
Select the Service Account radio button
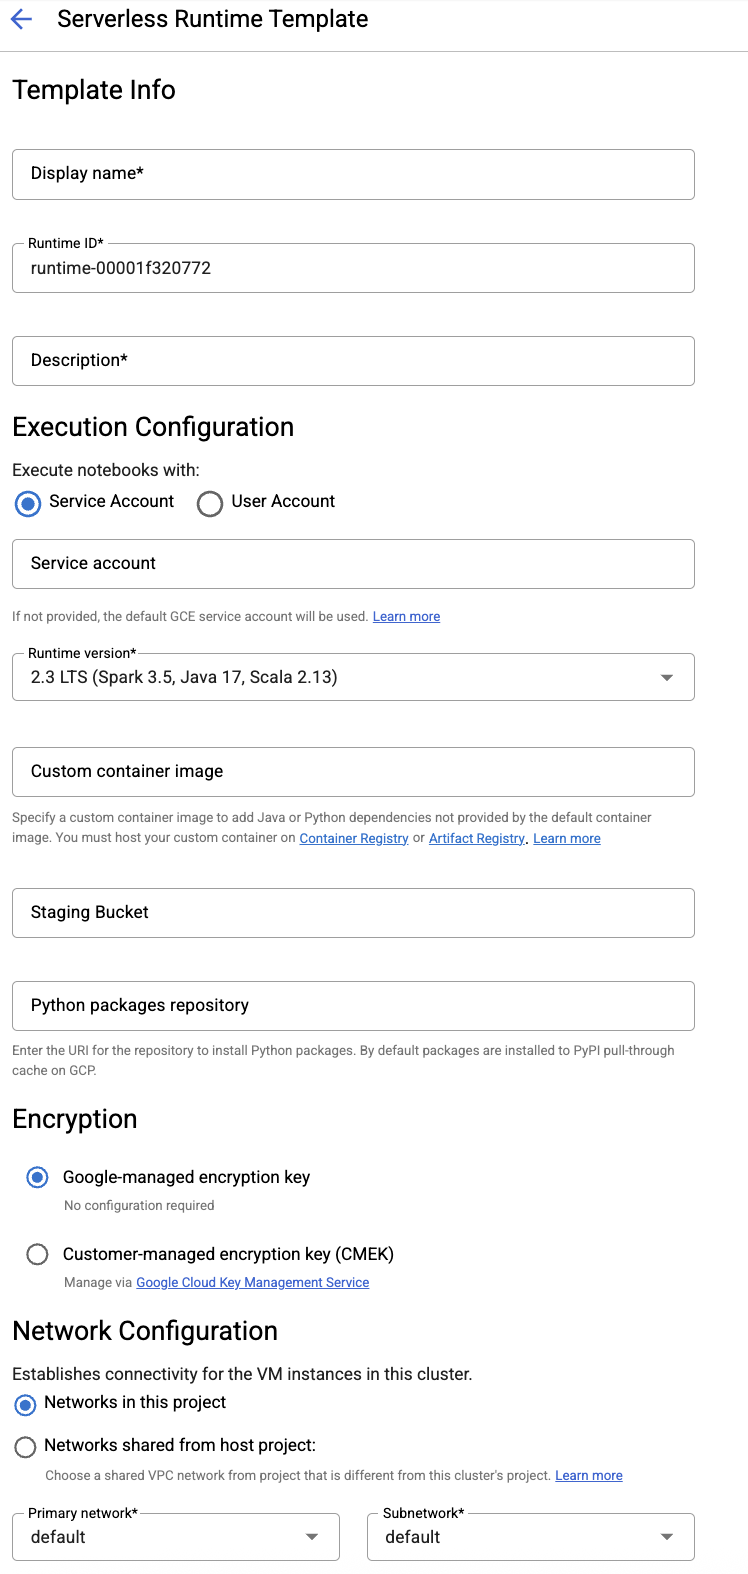click(x=28, y=503)
